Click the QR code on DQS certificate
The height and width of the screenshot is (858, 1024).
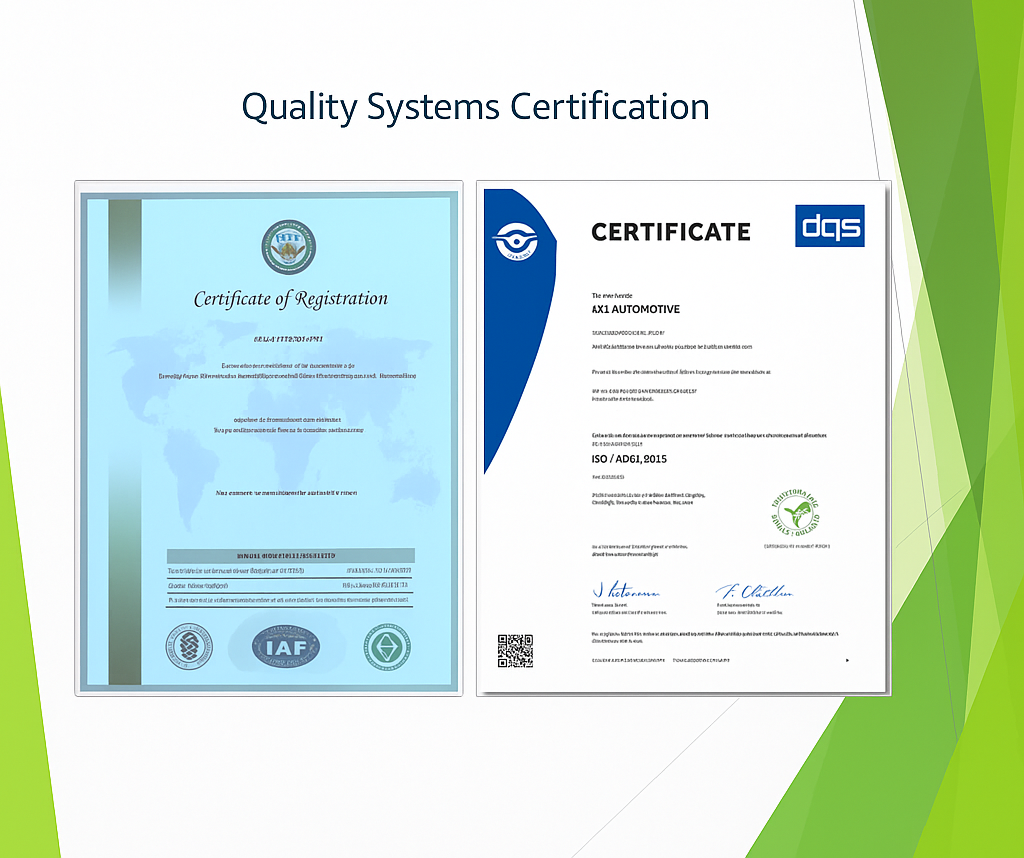tap(515, 651)
